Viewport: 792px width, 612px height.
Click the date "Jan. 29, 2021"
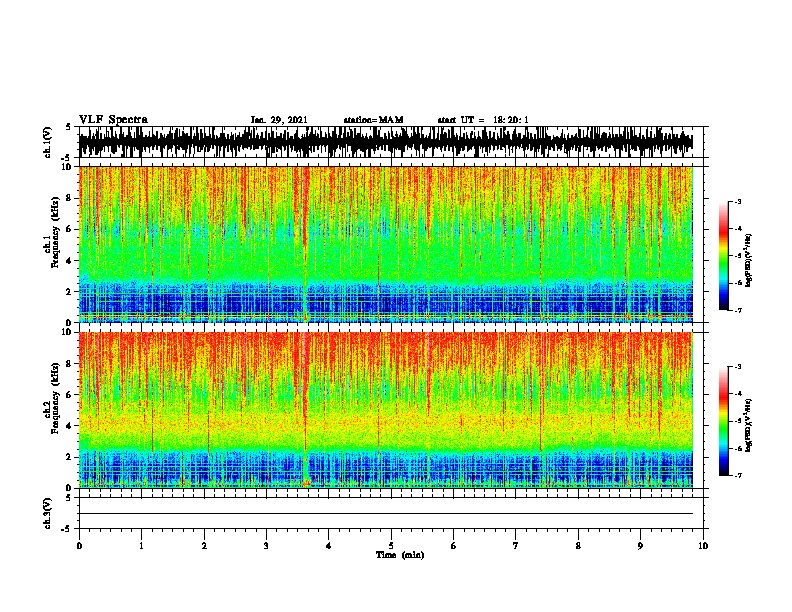click(x=279, y=120)
